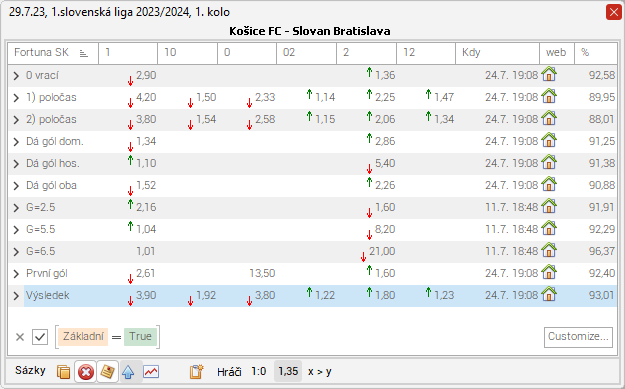Image resolution: width=625 pixels, height=389 pixels.
Task: Open the Customize... filter button
Action: pos(578,337)
